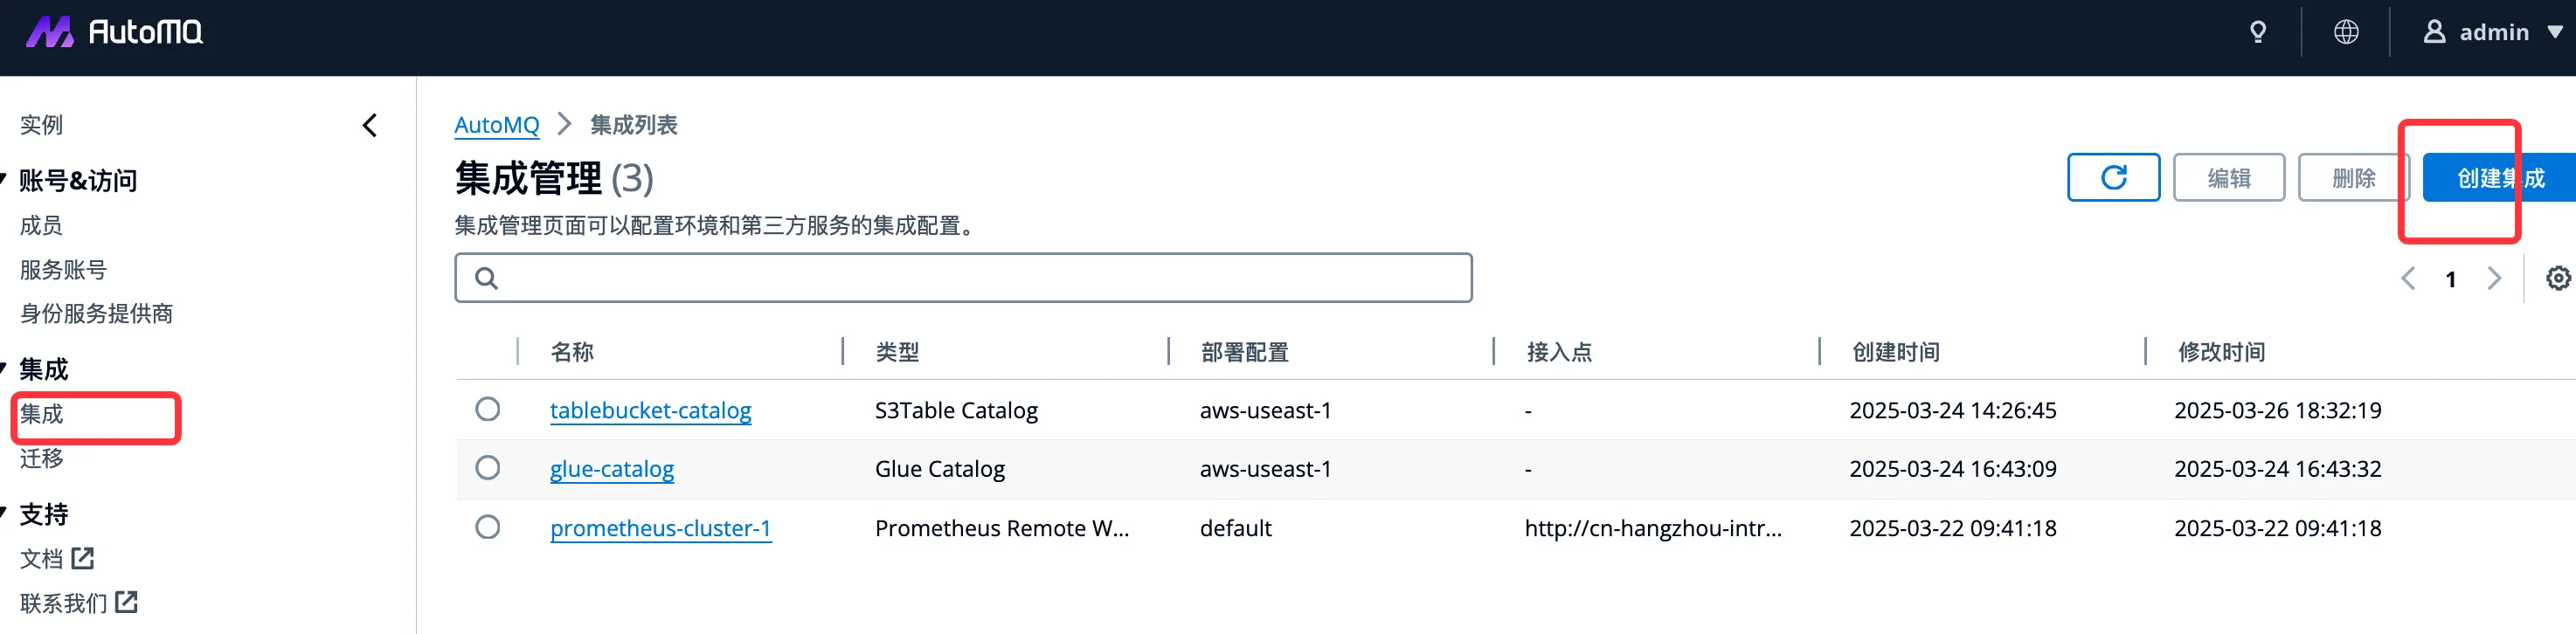Focus the integration search input field
The image size is (2576, 634).
(963, 277)
